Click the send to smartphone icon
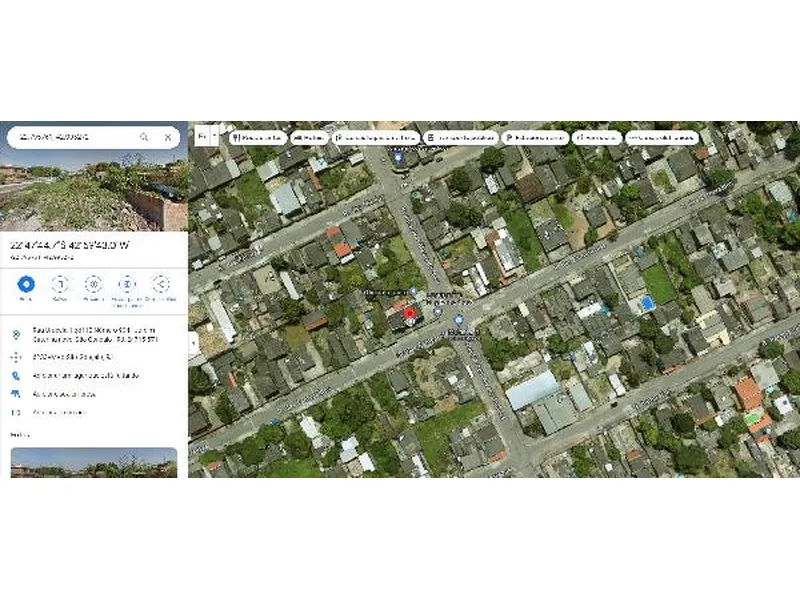The width and height of the screenshot is (800, 600). [x=127, y=284]
